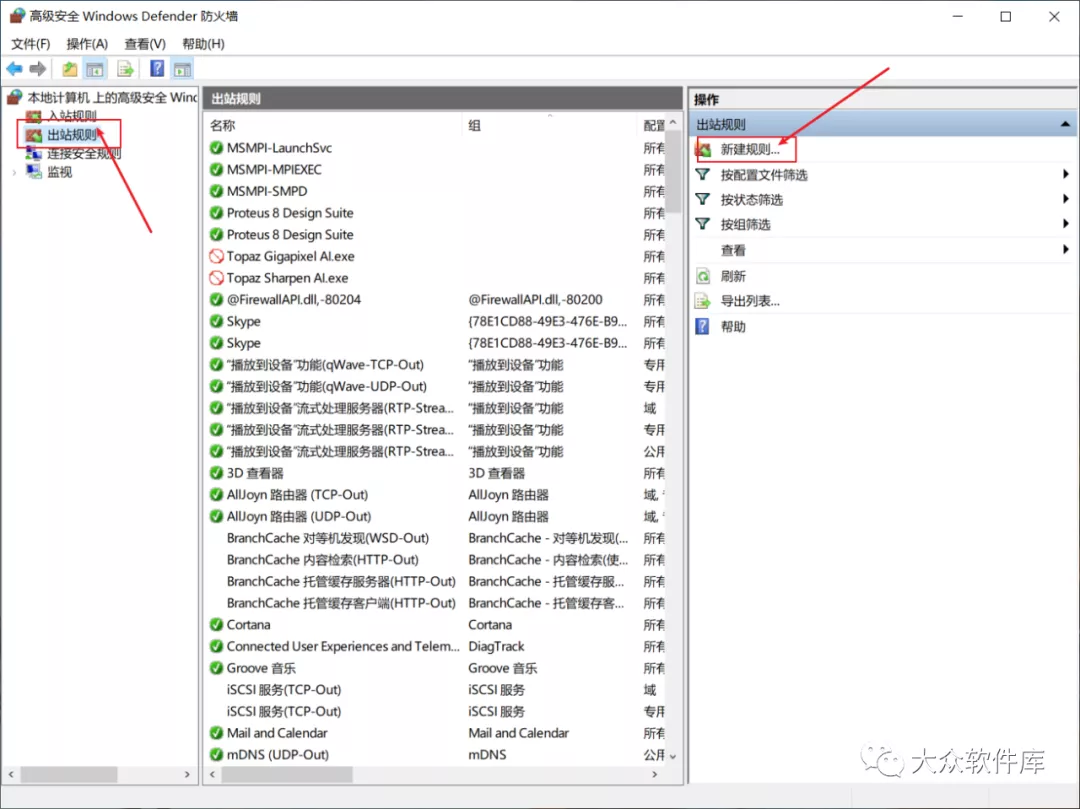1080x809 pixels.
Task: Click the Up one level folder icon
Action: pyautogui.click(x=69, y=69)
